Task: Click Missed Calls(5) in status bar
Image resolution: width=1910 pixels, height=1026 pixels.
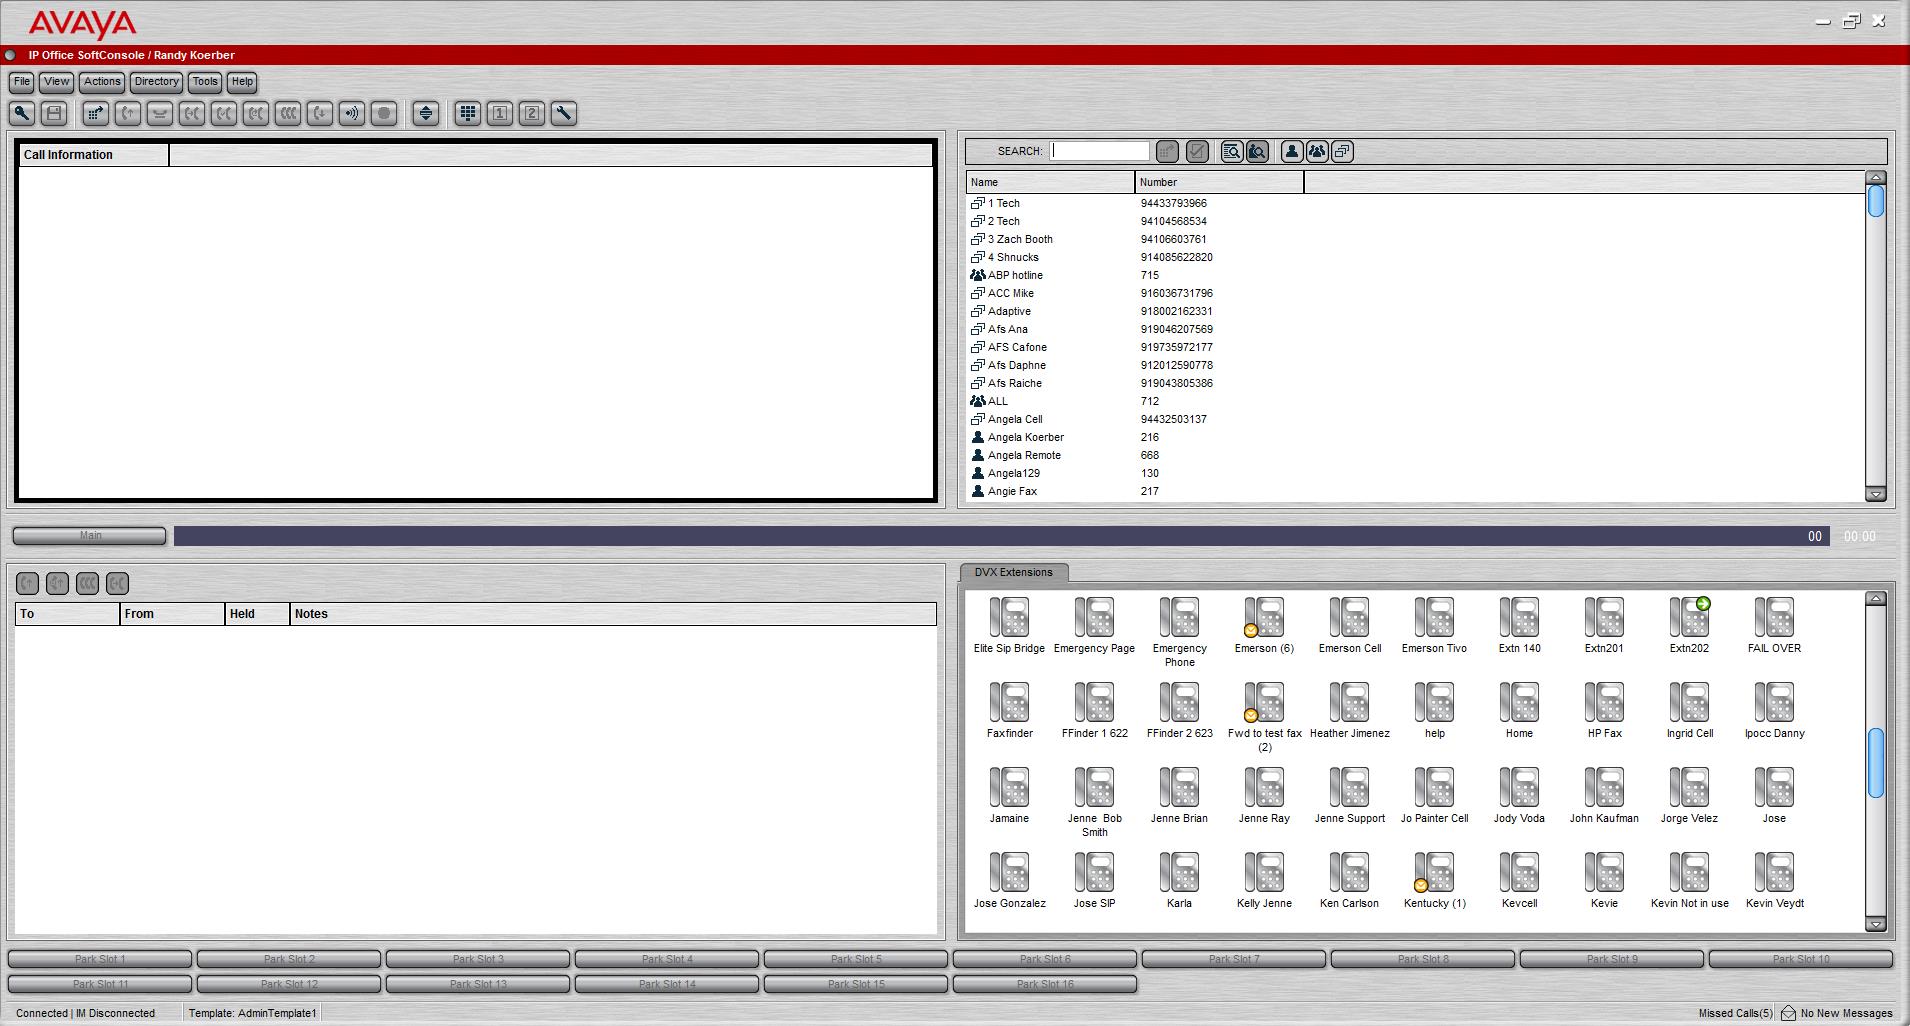Action: 1735,1013
